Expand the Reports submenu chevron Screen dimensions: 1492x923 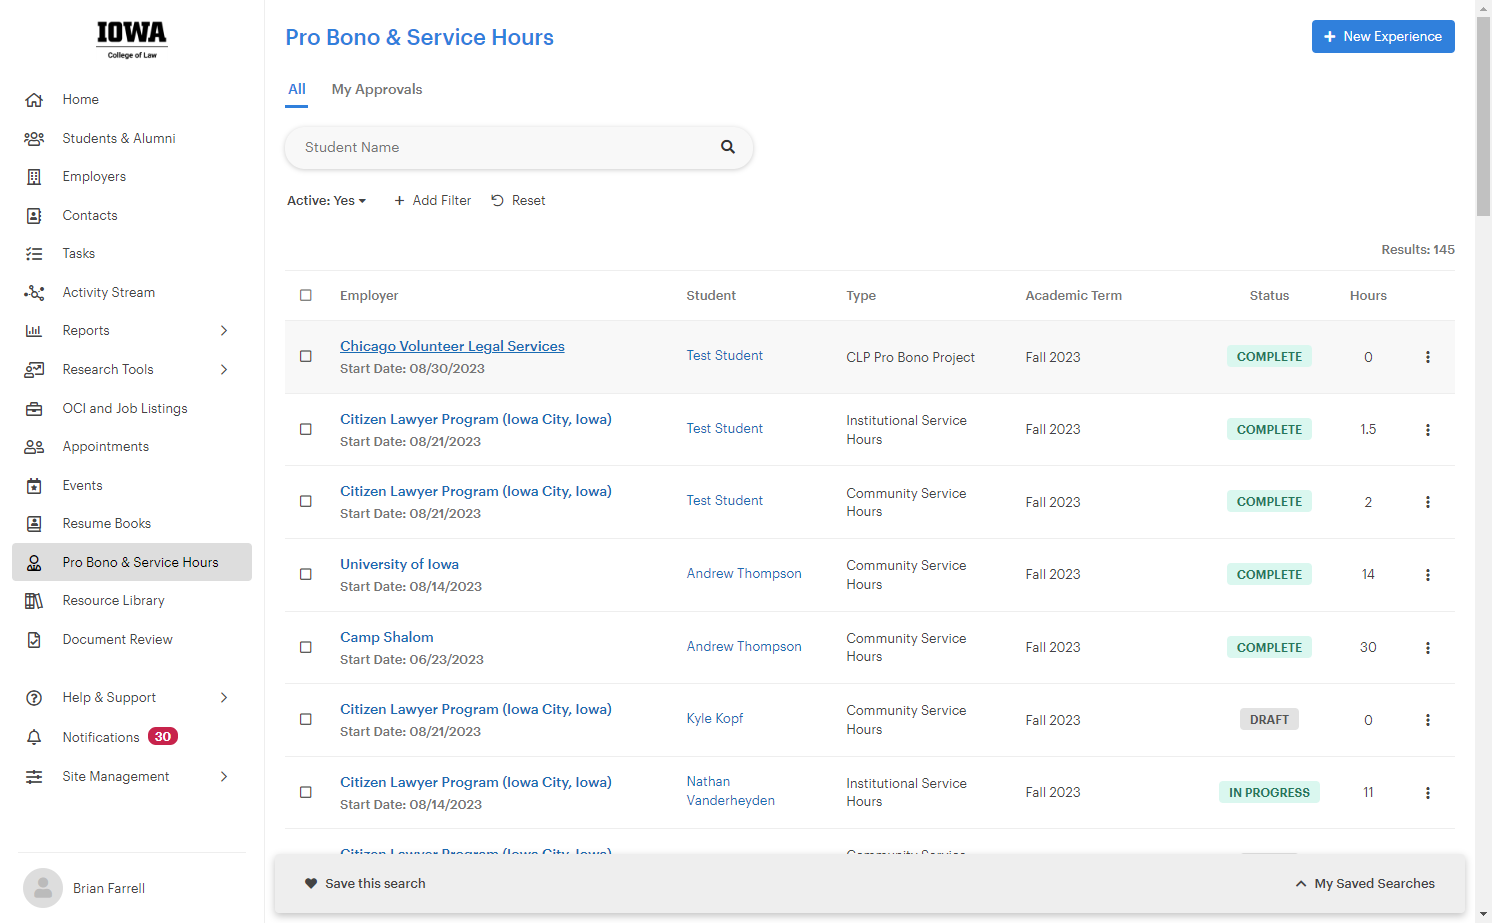click(x=224, y=331)
